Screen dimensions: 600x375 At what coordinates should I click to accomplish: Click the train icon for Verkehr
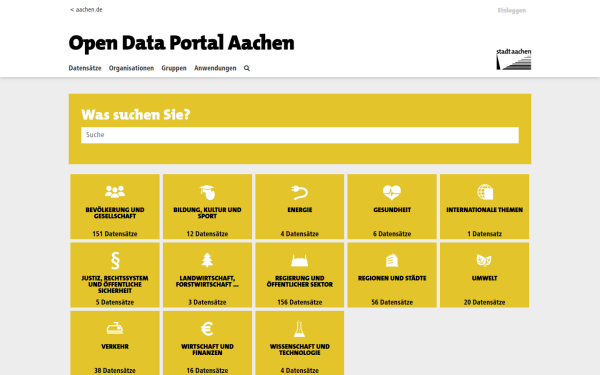[x=115, y=328]
